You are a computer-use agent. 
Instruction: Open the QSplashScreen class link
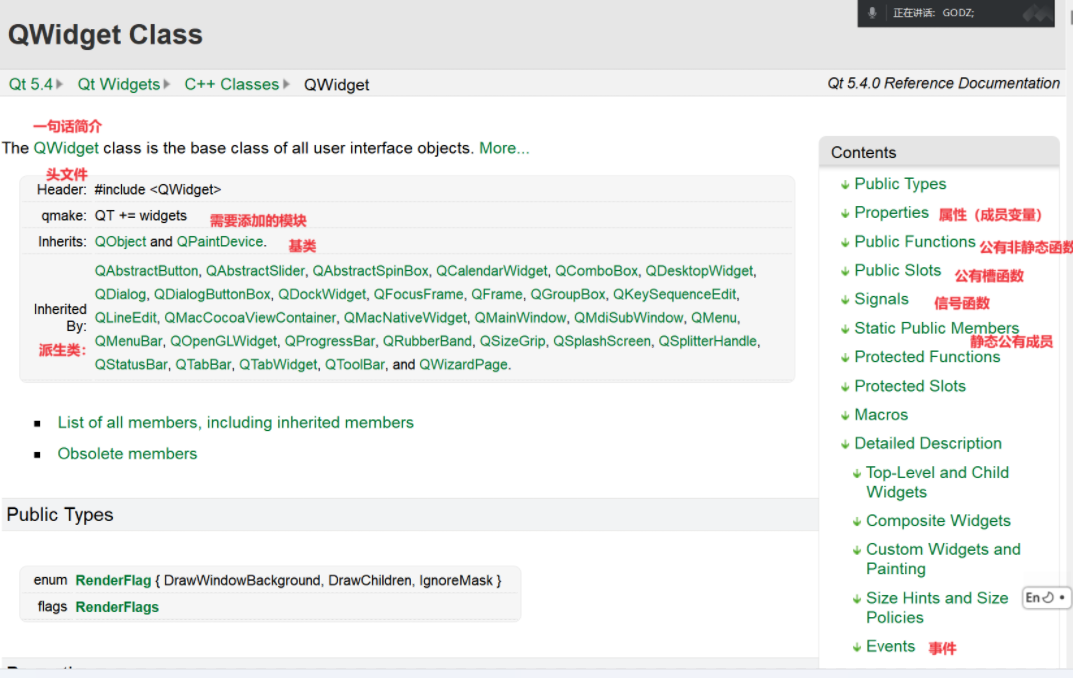(602, 341)
